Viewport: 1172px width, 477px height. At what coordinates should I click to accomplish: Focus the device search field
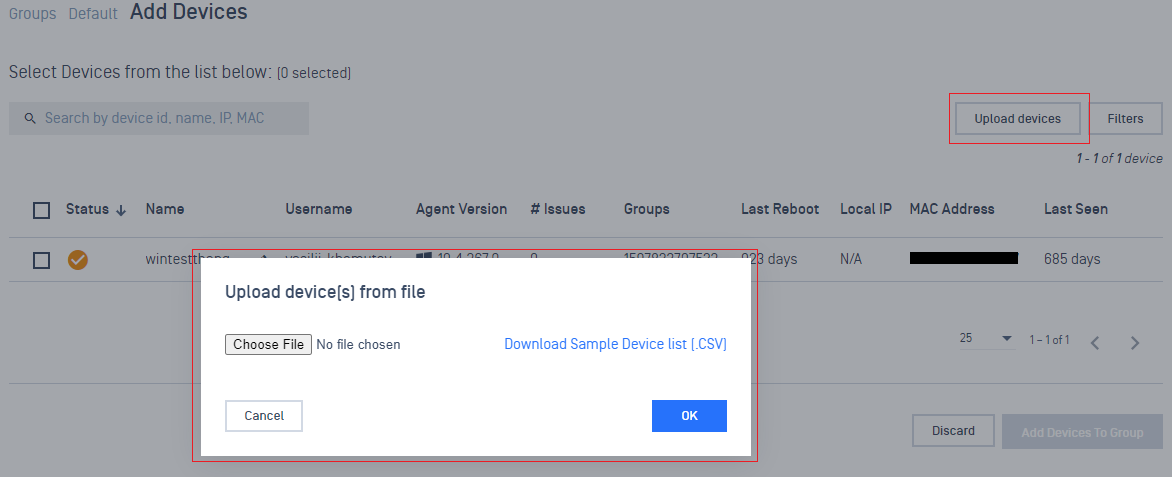(158, 118)
